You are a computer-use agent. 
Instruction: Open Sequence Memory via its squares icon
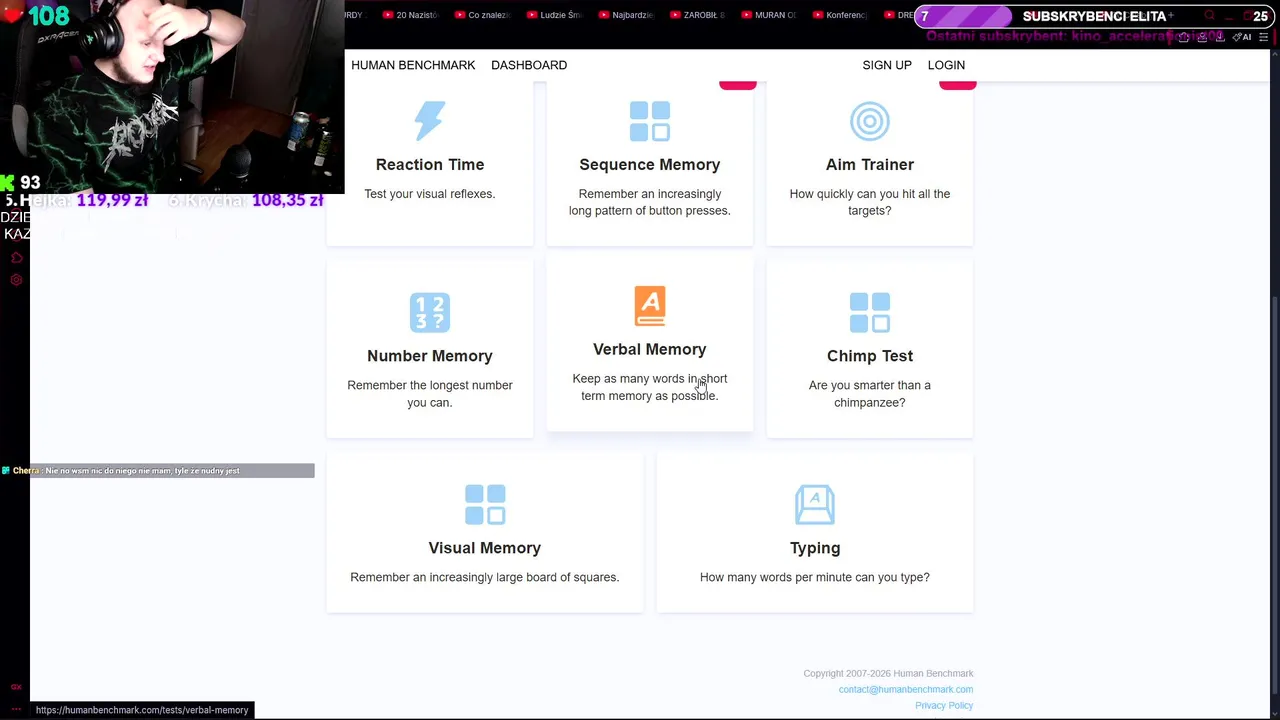click(x=650, y=121)
